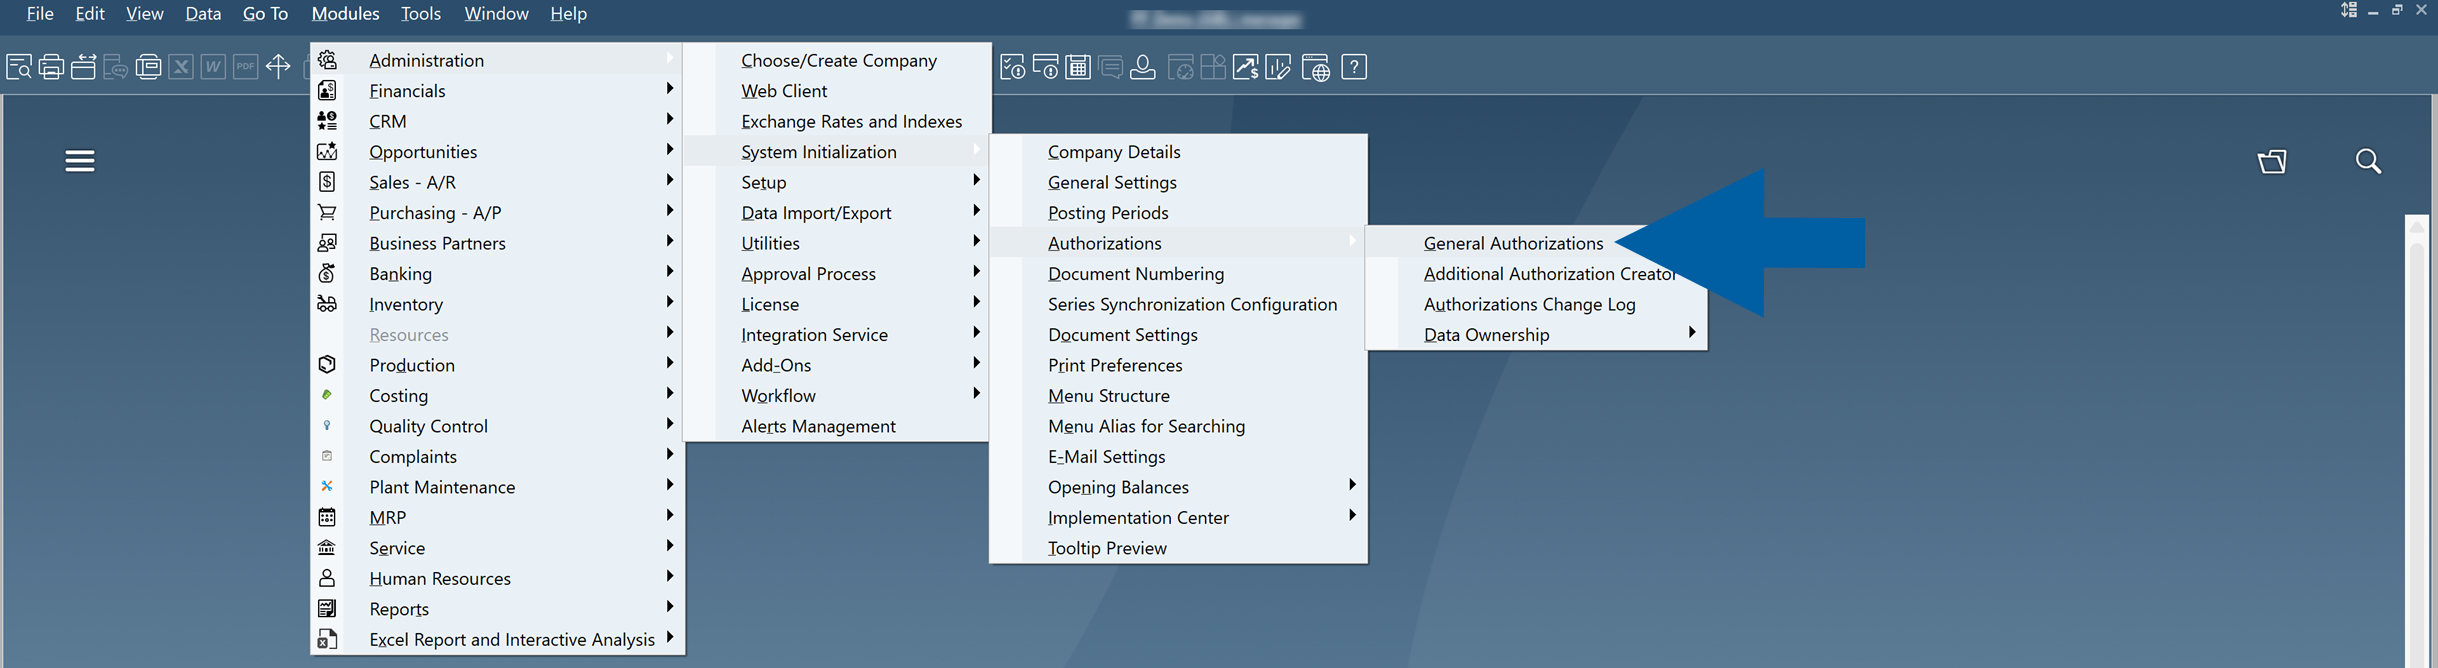Expand the Plant Maintenance submenu arrow
The image size is (2438, 668).
click(x=669, y=485)
